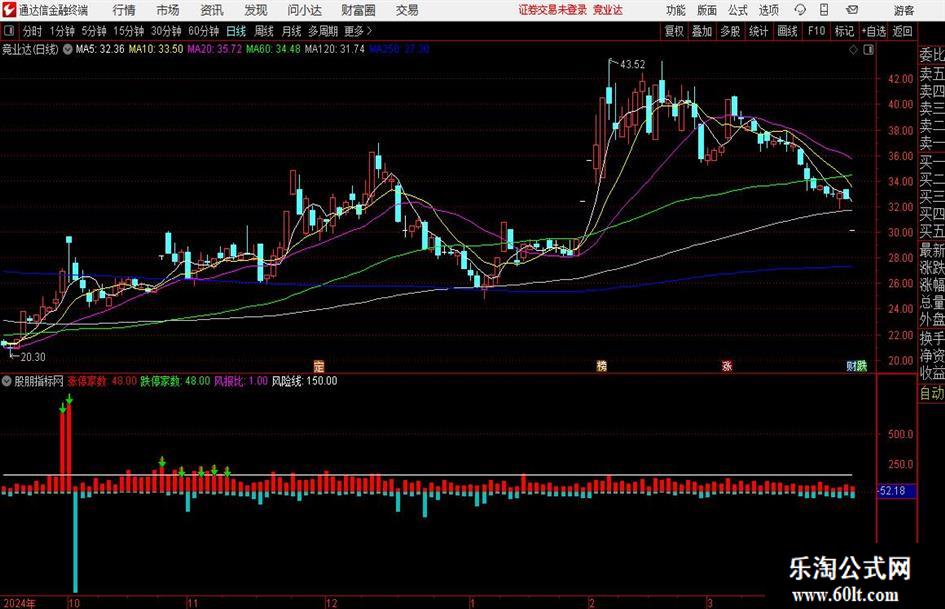Click the 多股 multi-stock button
Screen dimensions: 945x609
[730, 31]
